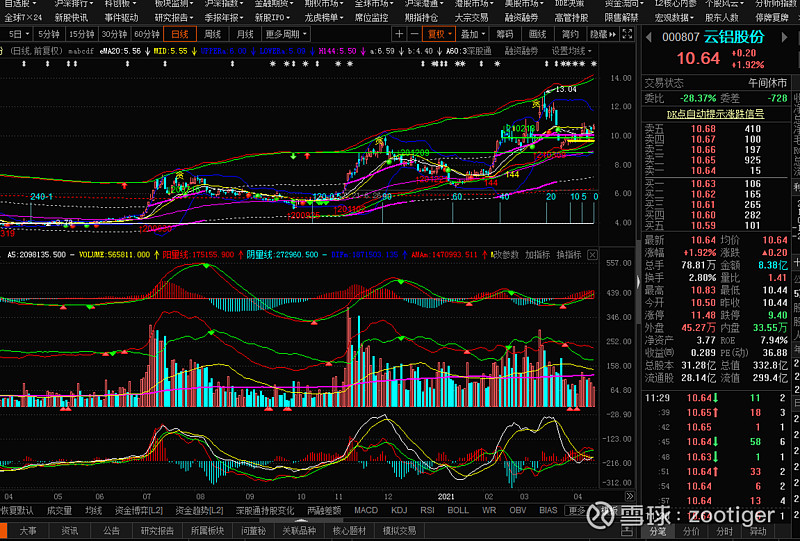Select 60分钟 chart period
Image resolution: width=800 pixels, height=541 pixels.
click(147, 34)
